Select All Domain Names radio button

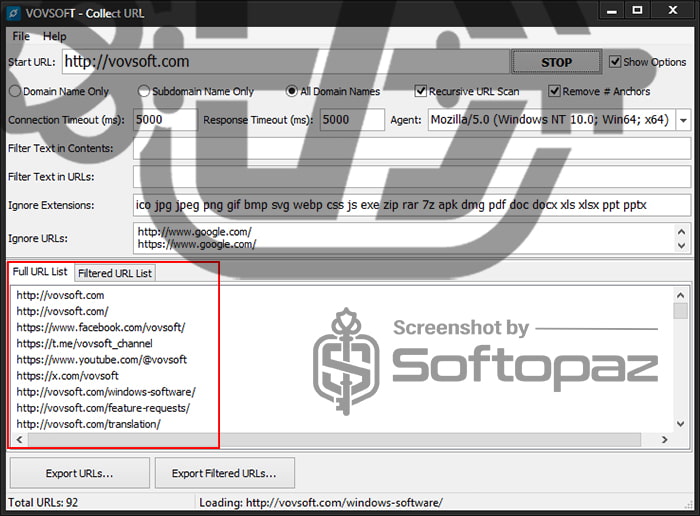coord(333,92)
